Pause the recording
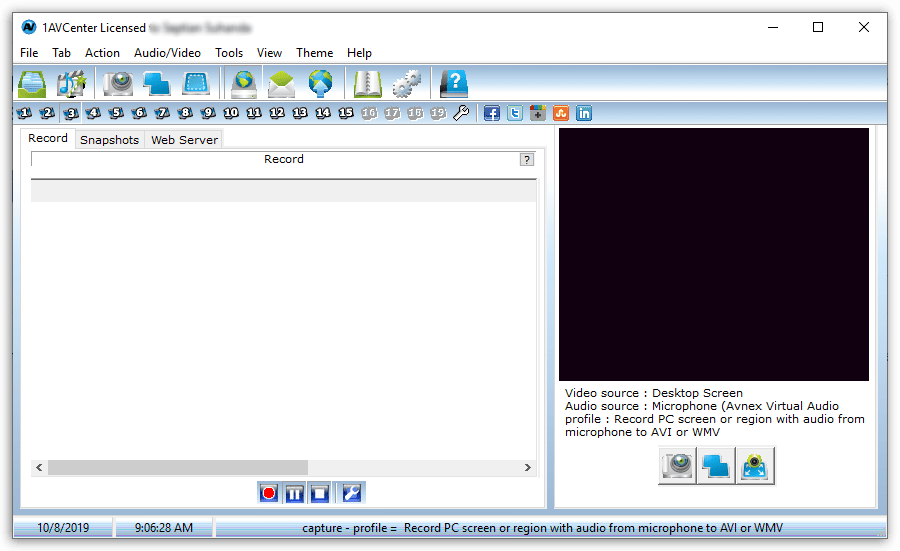Image resolution: width=900 pixels, height=551 pixels. (x=294, y=492)
